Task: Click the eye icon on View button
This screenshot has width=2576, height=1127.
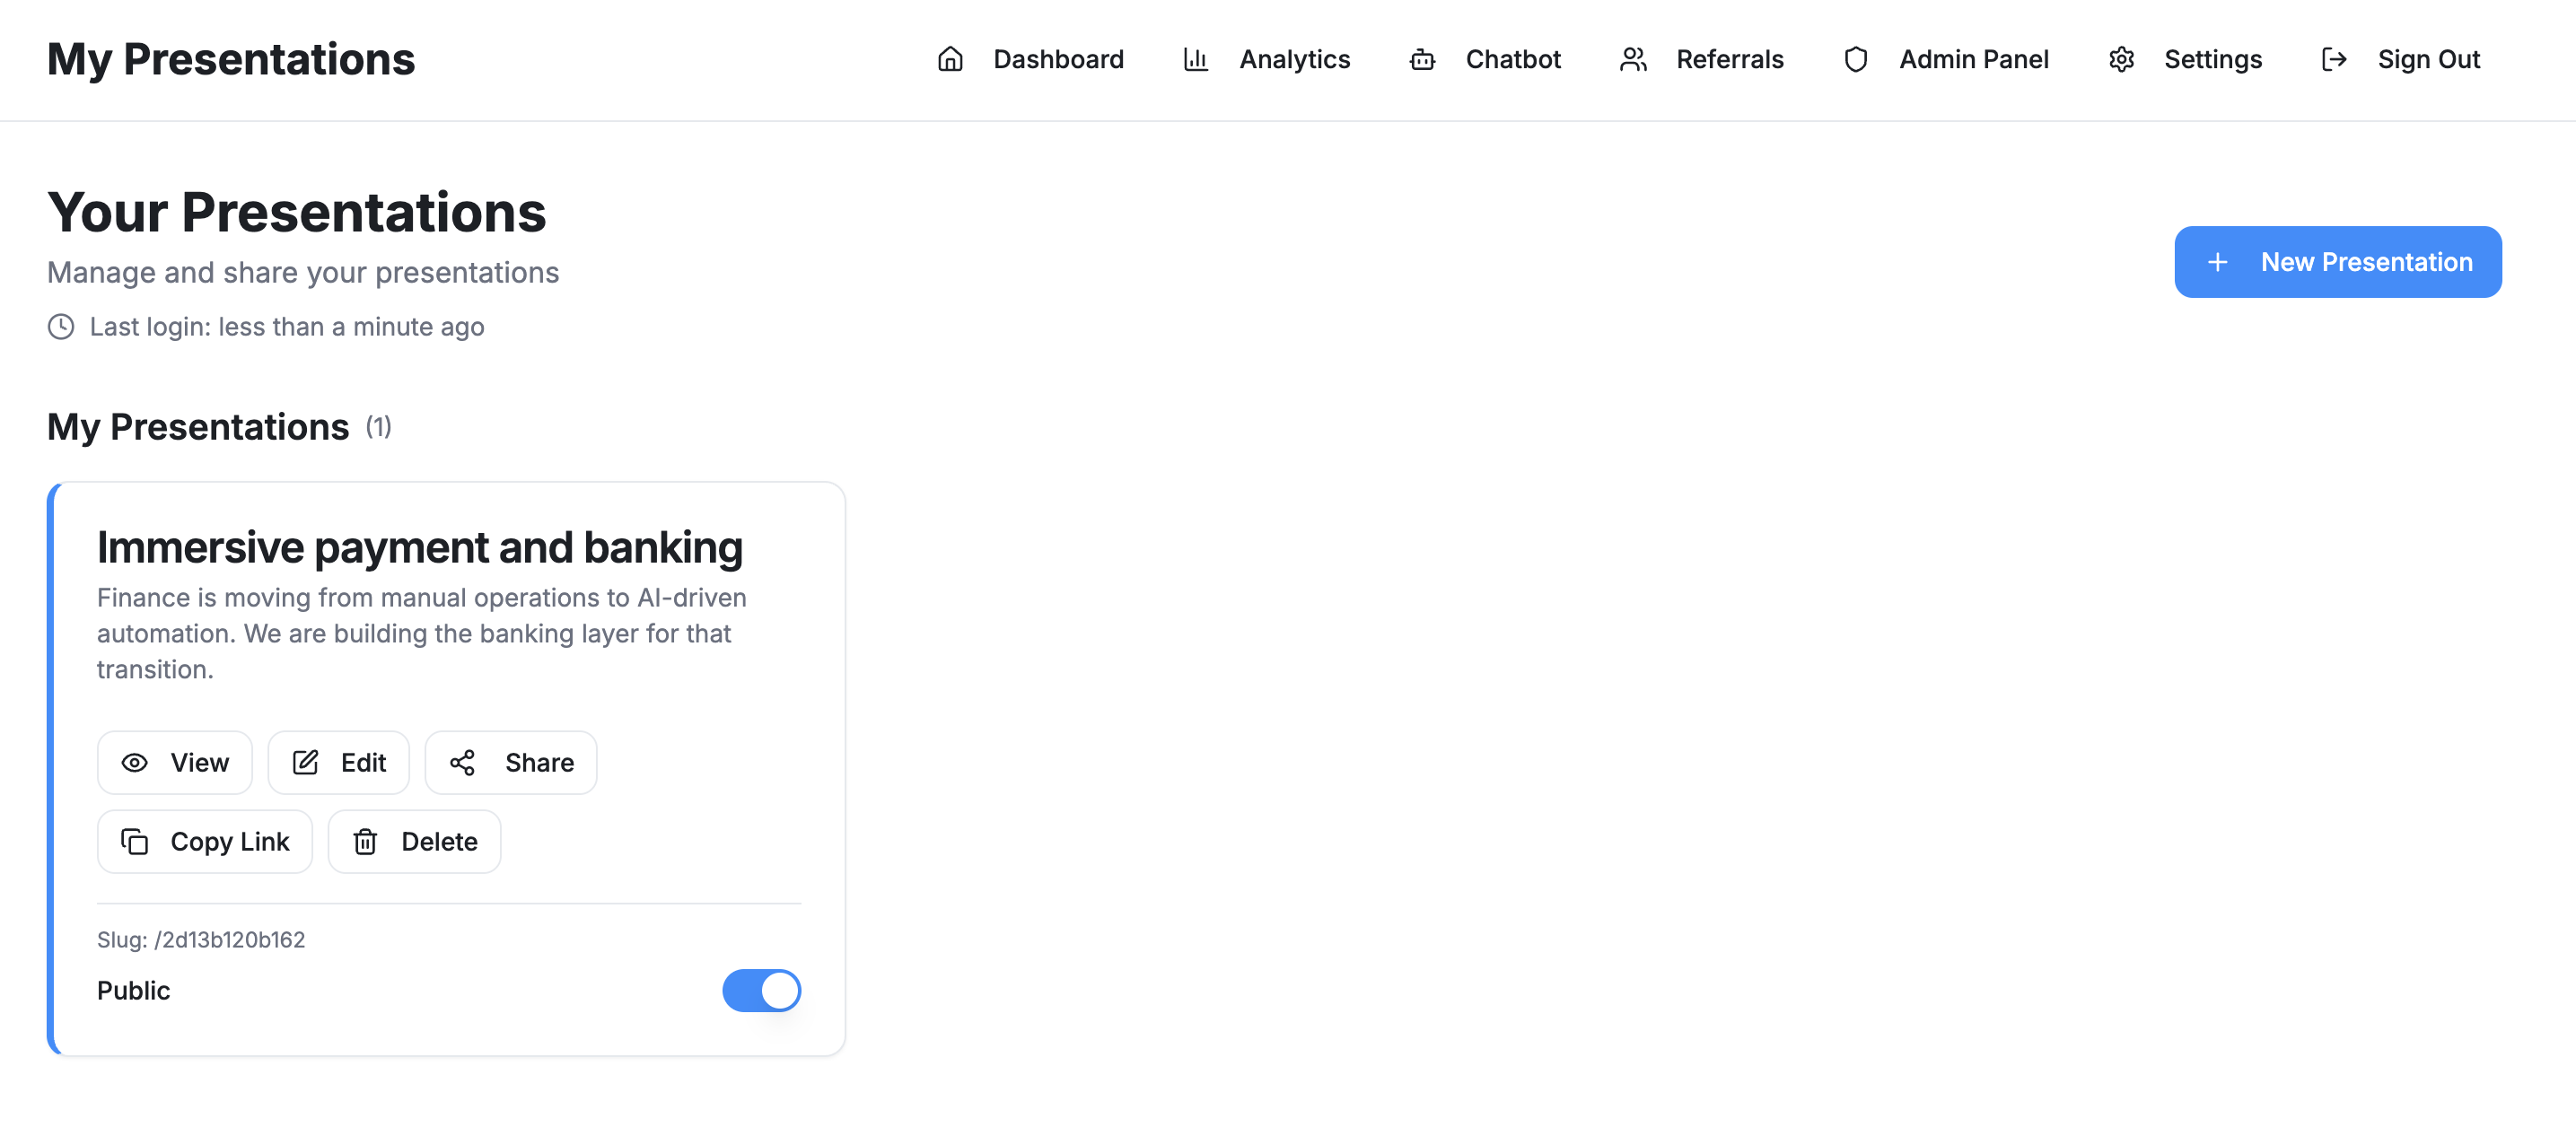Action: tap(134, 762)
